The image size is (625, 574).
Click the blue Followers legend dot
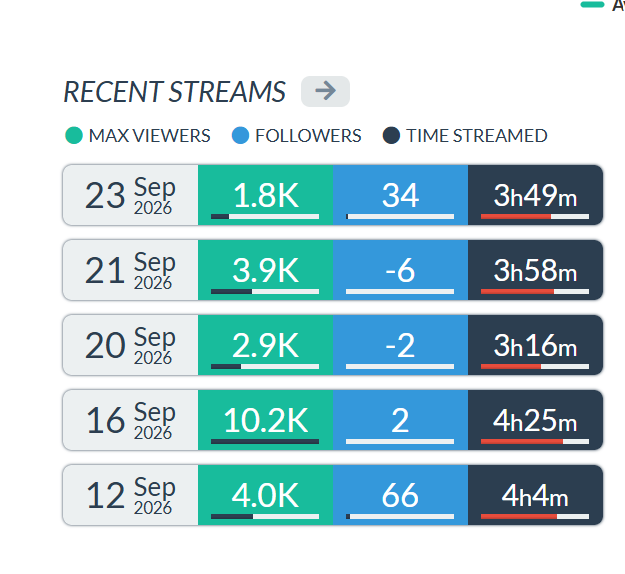(240, 136)
